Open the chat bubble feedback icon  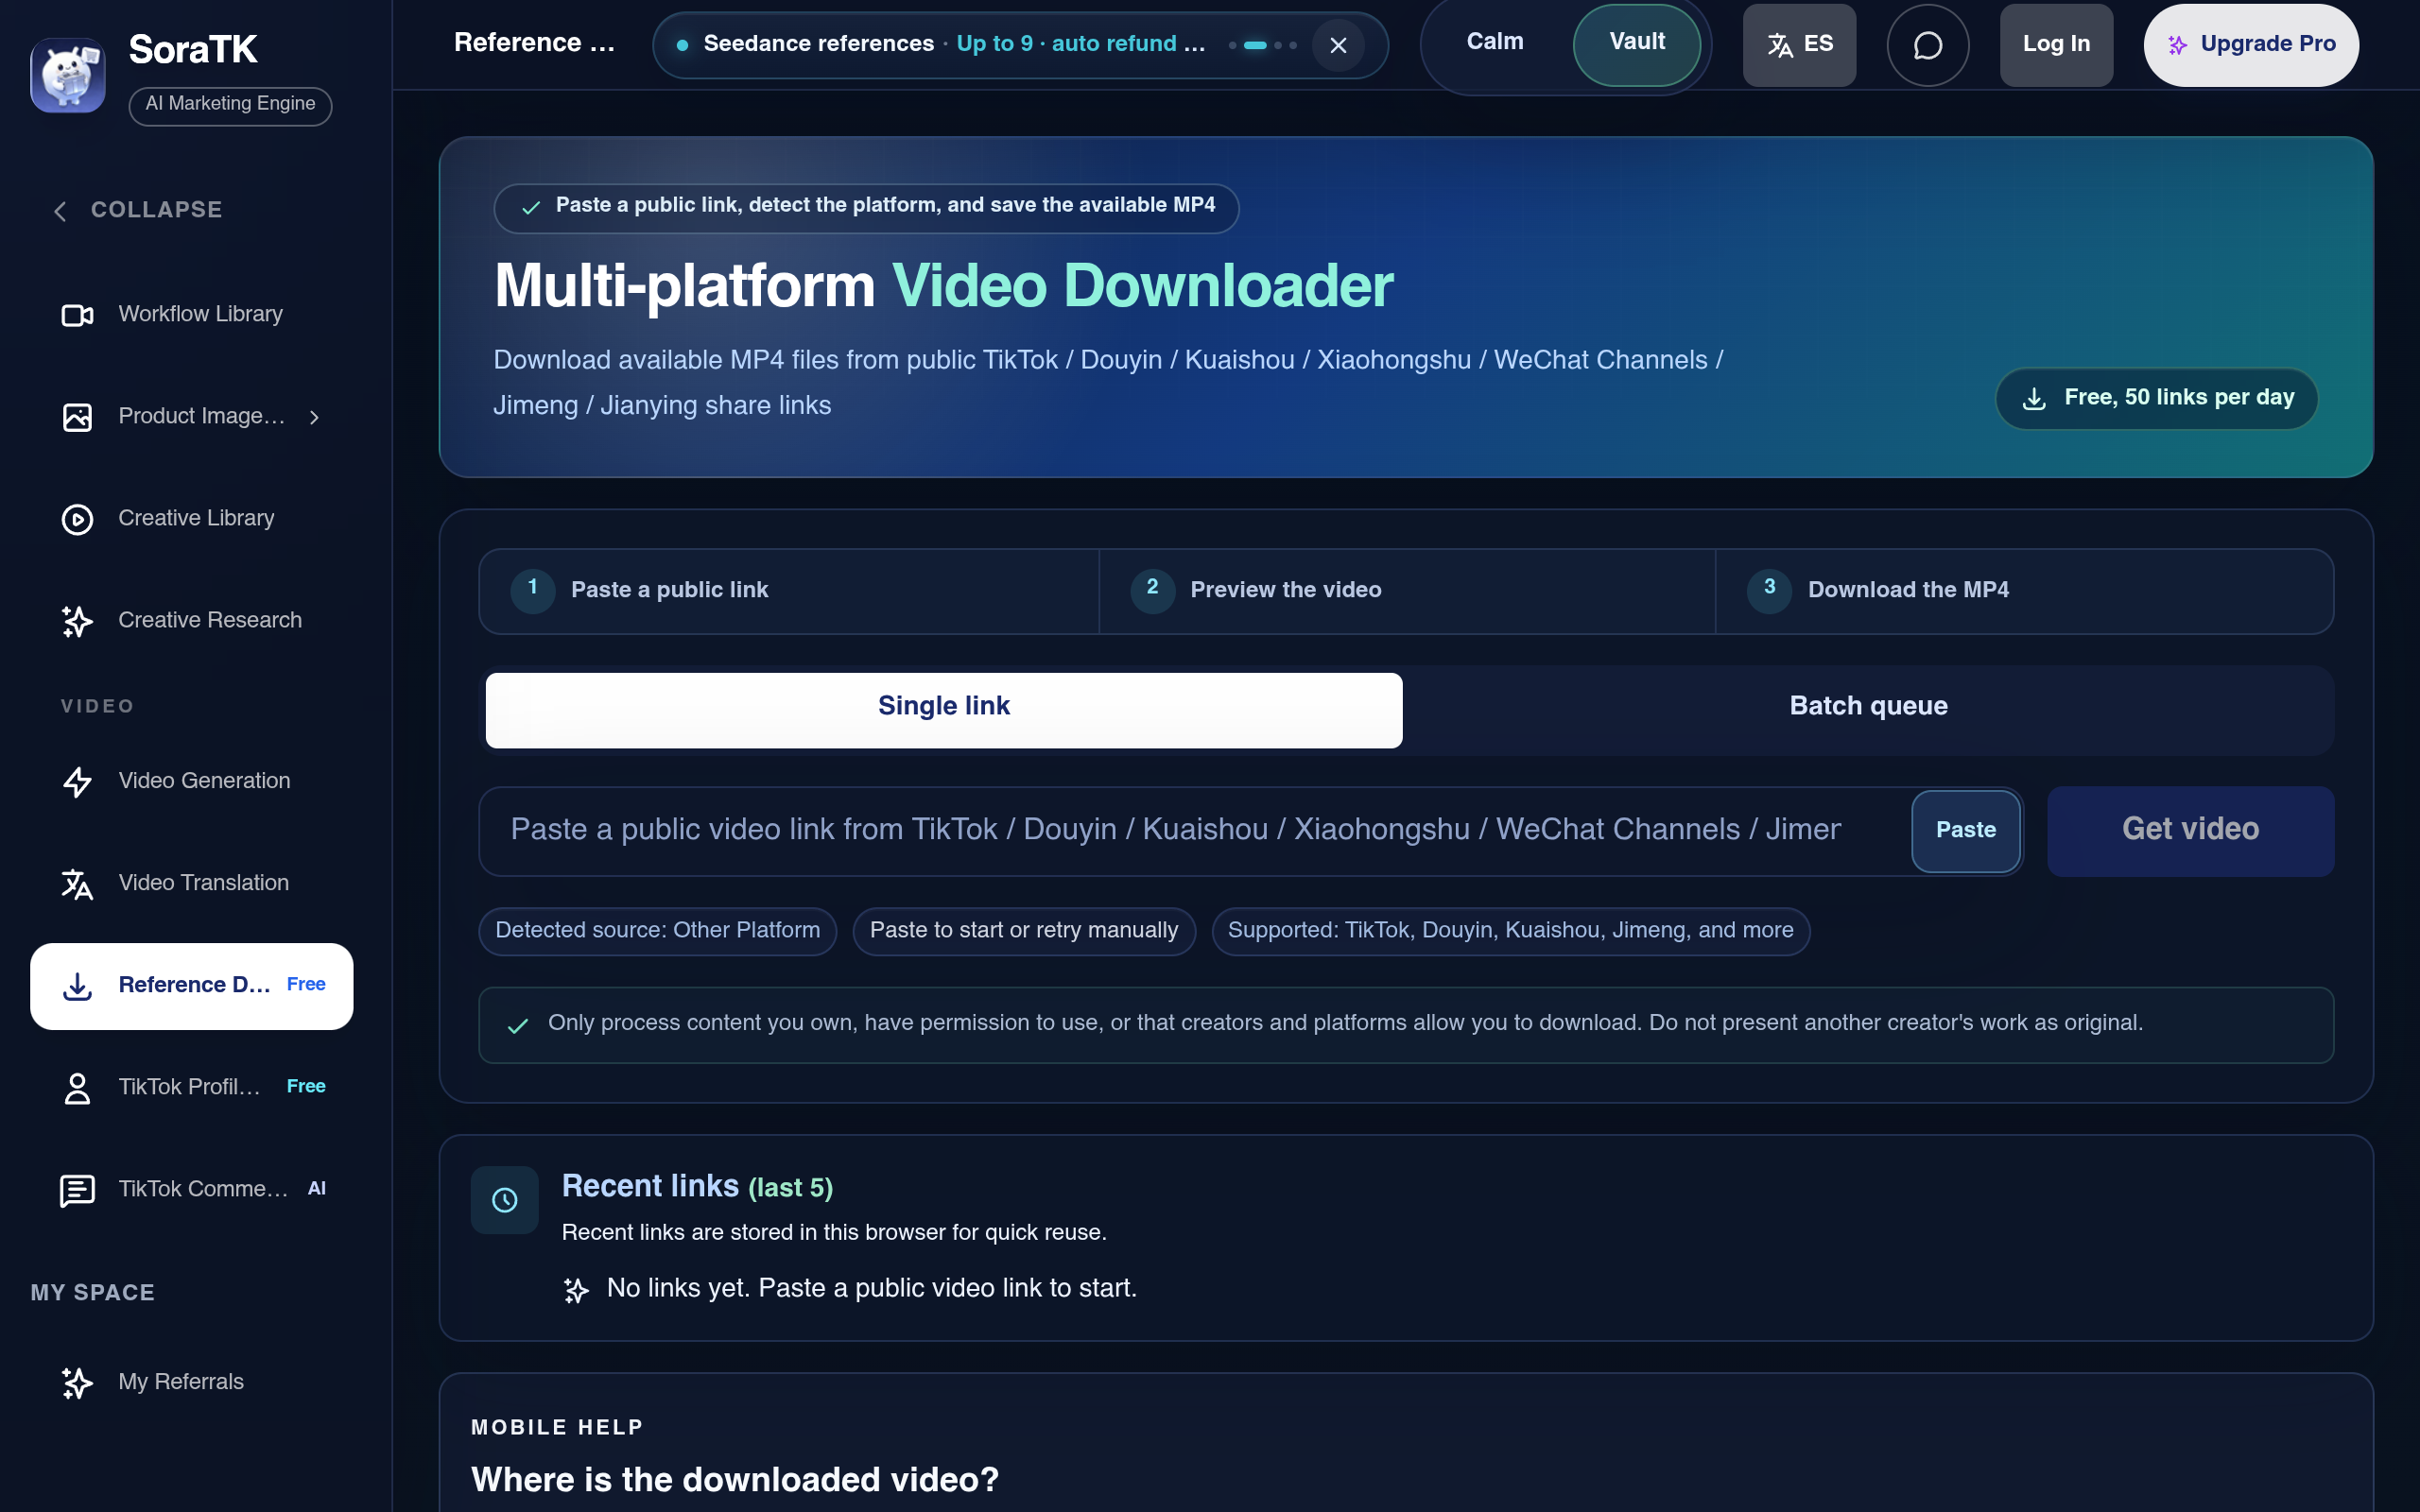[x=1927, y=45]
